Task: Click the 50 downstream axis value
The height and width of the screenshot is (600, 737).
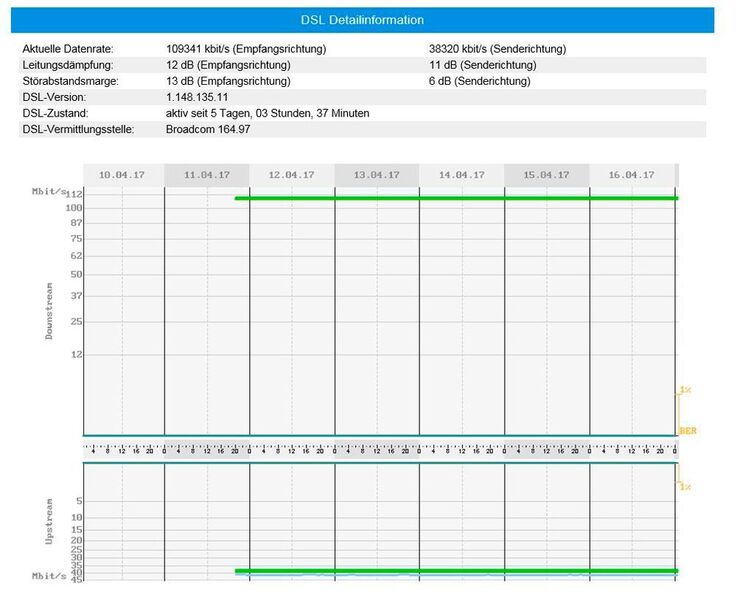Action: (77, 274)
